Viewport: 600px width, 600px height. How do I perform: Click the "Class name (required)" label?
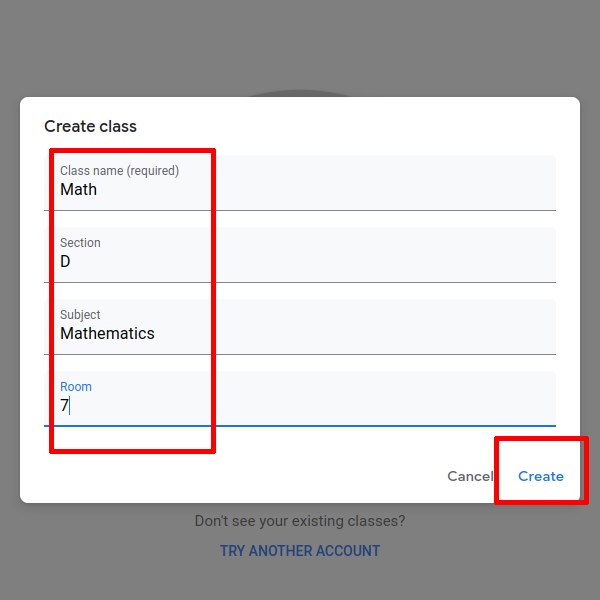coord(119,171)
